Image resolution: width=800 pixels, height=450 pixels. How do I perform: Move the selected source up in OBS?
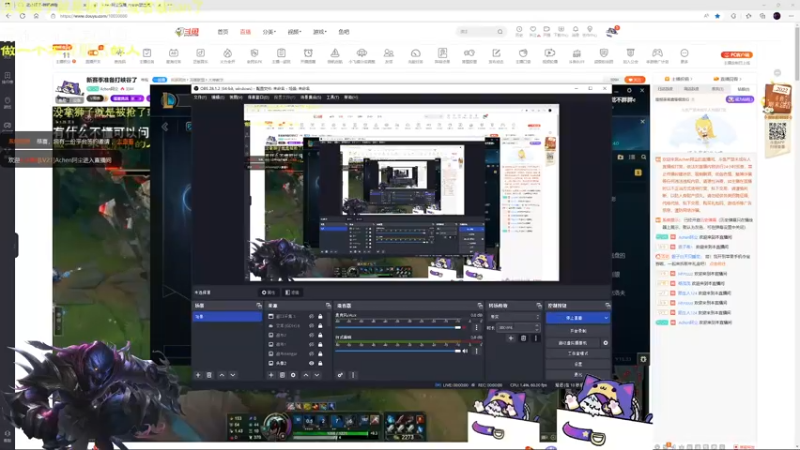pyautogui.click(x=306, y=375)
